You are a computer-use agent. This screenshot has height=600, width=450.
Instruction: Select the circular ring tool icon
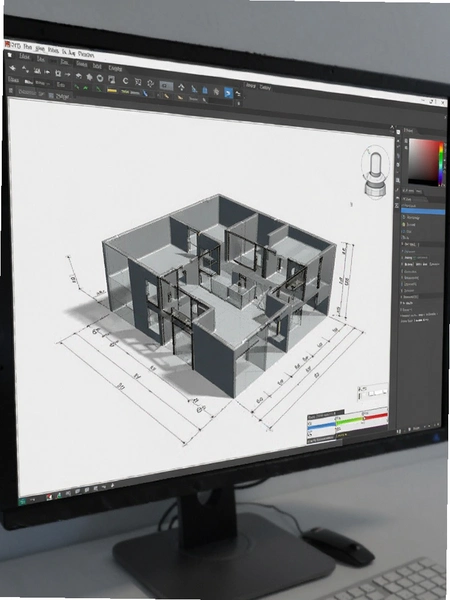100,78
